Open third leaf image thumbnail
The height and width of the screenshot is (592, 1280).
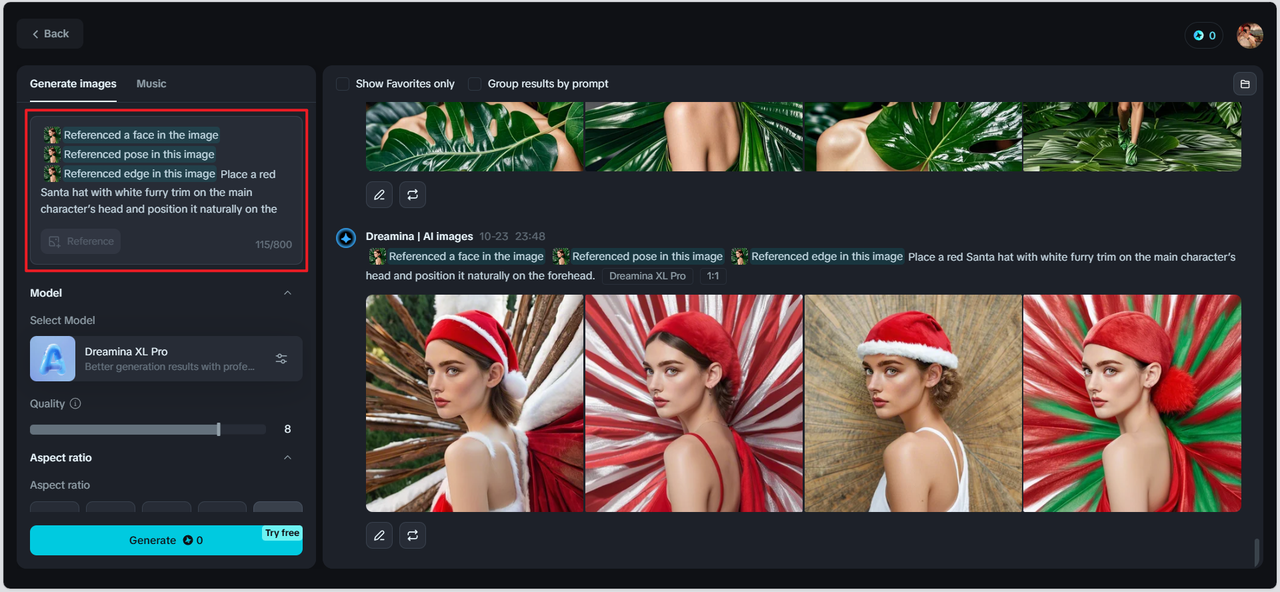point(913,136)
